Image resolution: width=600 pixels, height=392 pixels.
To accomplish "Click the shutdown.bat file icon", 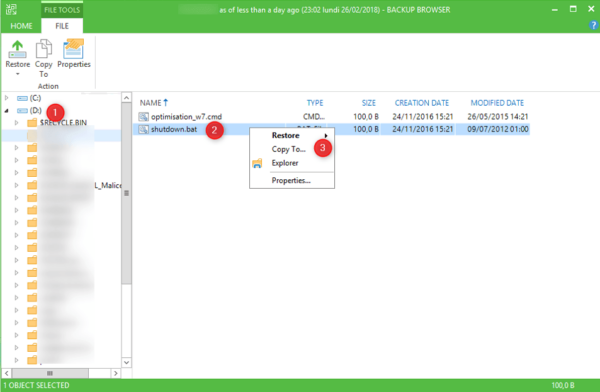I will (143, 129).
